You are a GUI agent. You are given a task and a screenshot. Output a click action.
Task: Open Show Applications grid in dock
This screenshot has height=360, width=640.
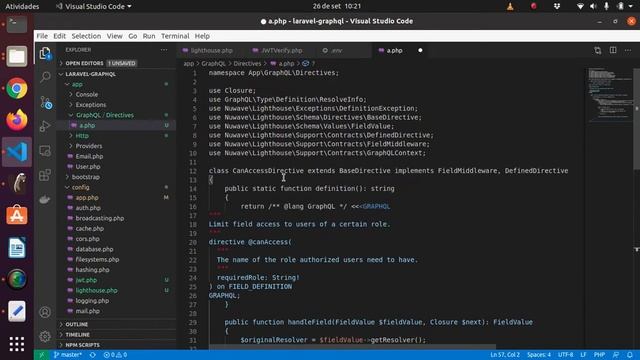tap(17, 344)
